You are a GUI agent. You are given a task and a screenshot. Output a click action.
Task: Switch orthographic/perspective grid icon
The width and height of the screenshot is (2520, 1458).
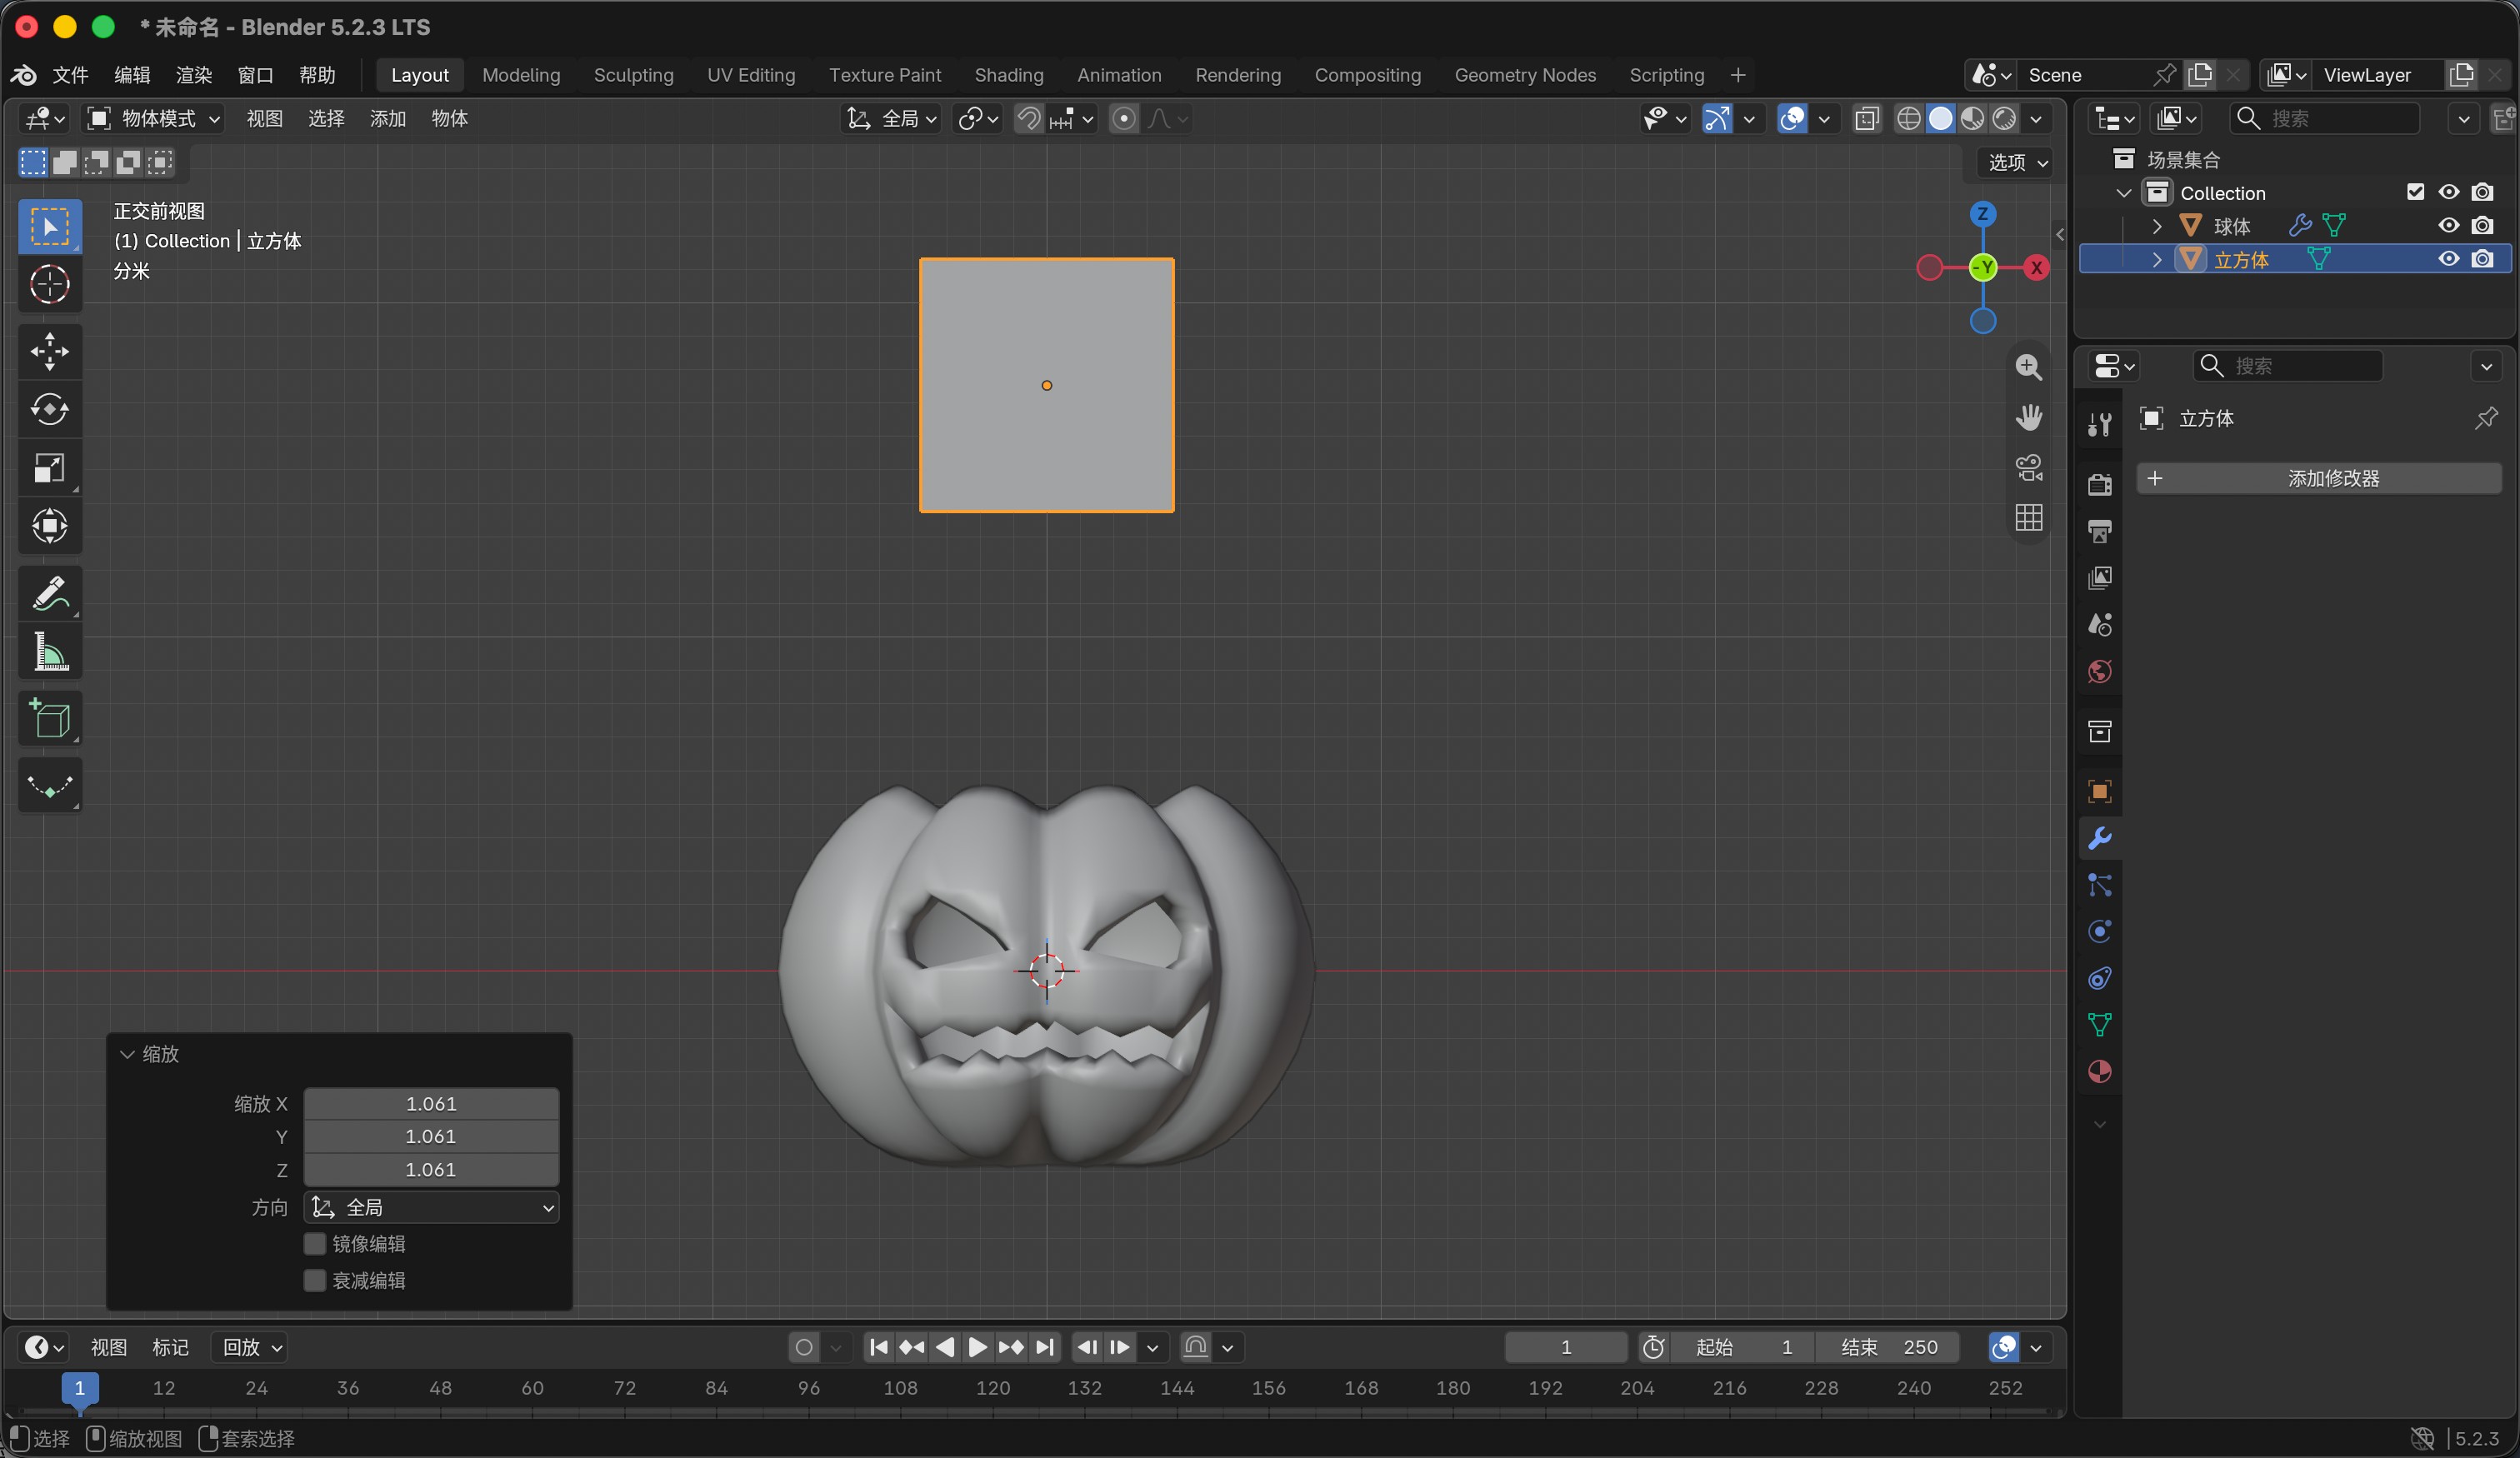pyautogui.click(x=2028, y=517)
